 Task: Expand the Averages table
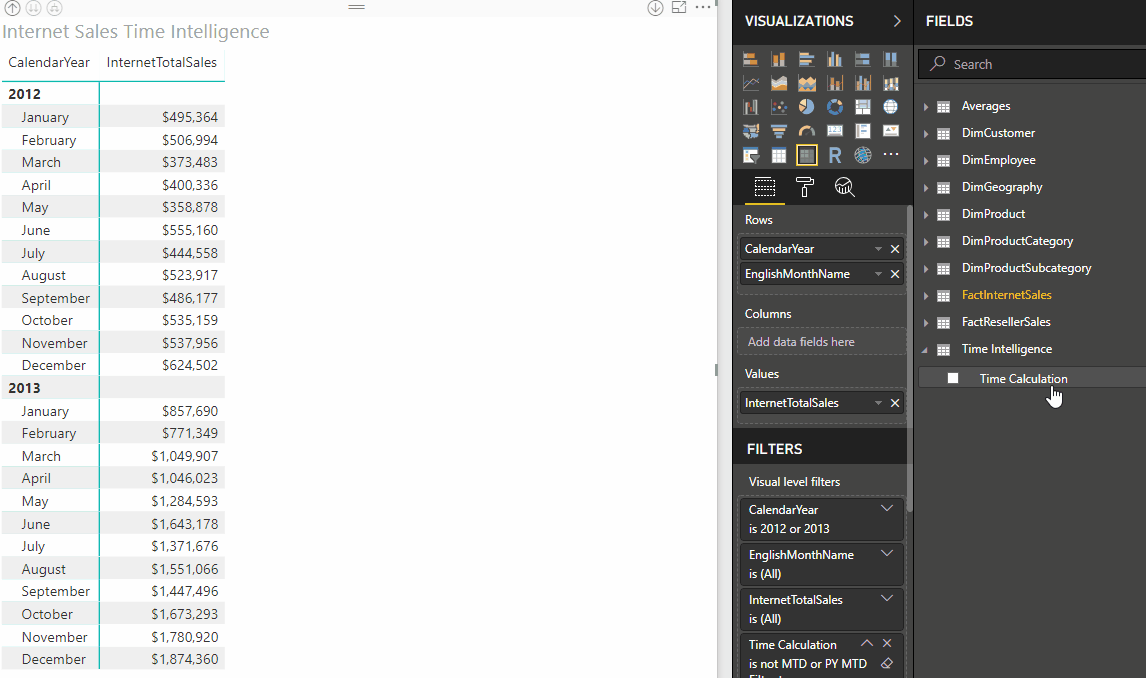[926, 107]
